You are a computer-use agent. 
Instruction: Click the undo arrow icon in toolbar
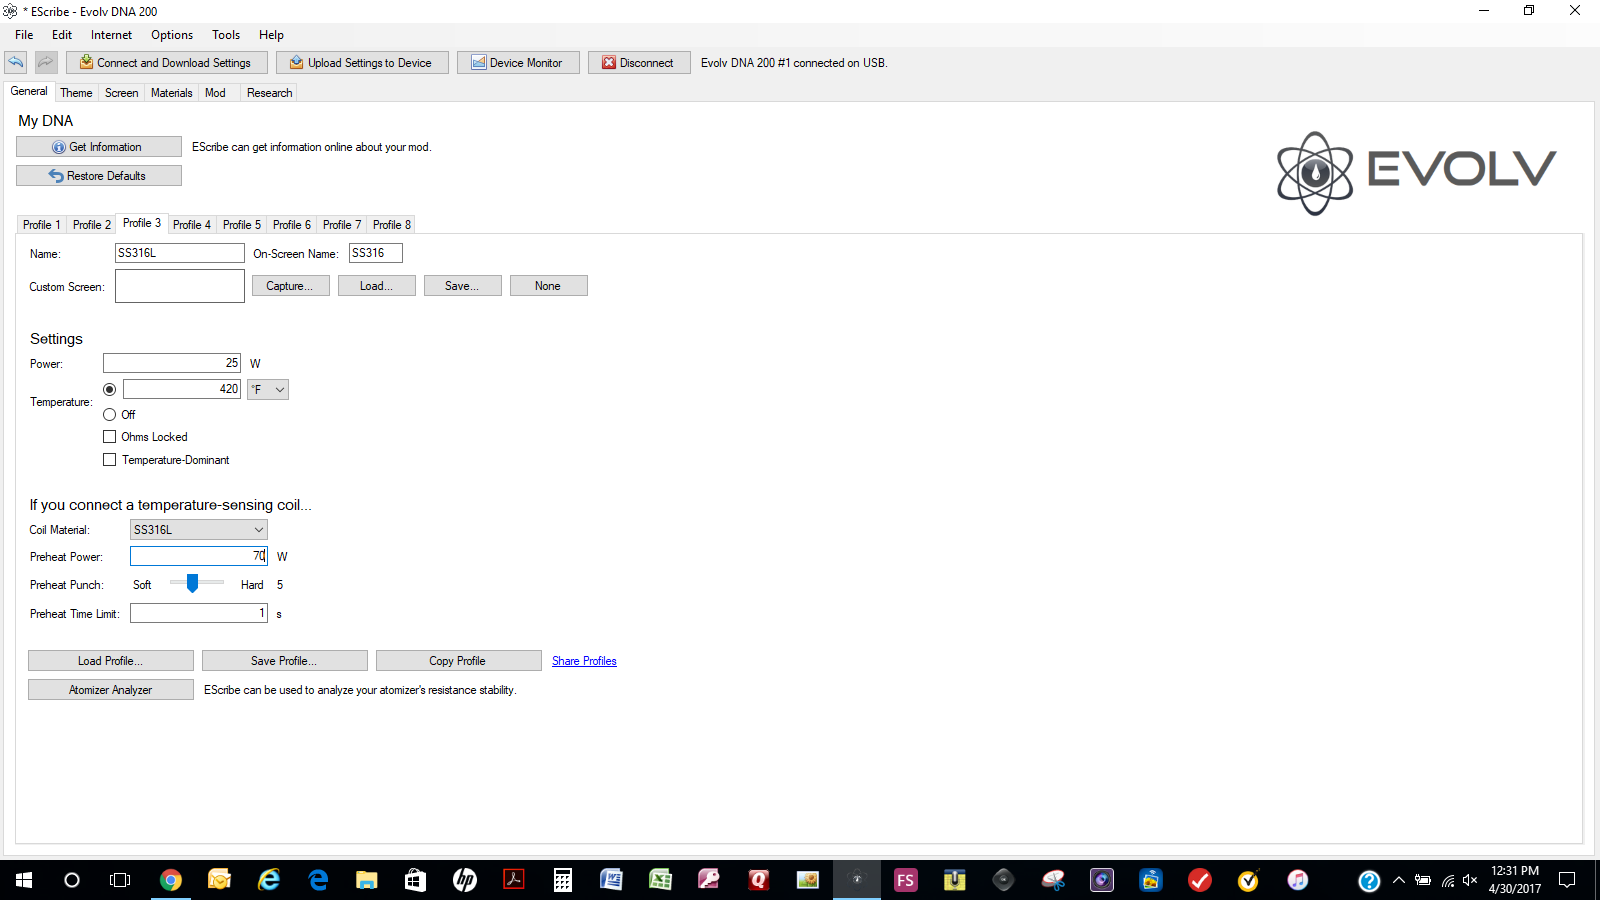click(x=16, y=62)
